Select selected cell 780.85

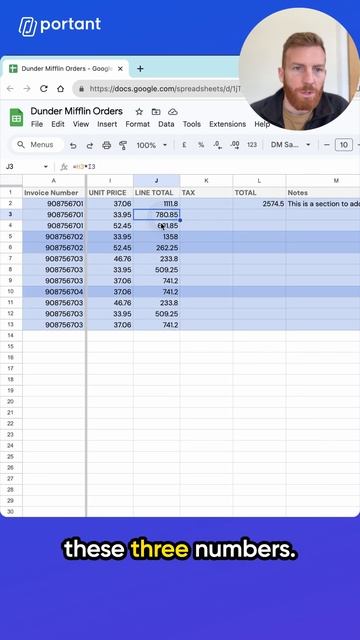156,215
